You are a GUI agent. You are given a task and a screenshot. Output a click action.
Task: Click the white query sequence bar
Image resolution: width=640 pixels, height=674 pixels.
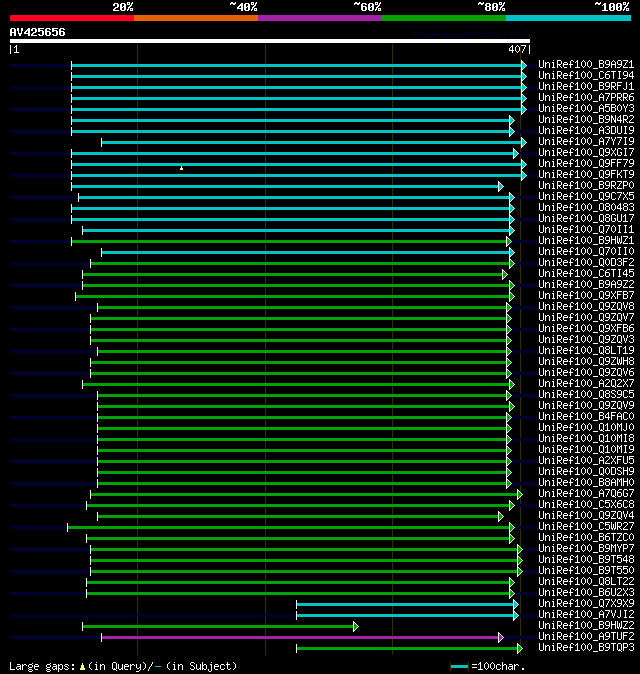270,41
